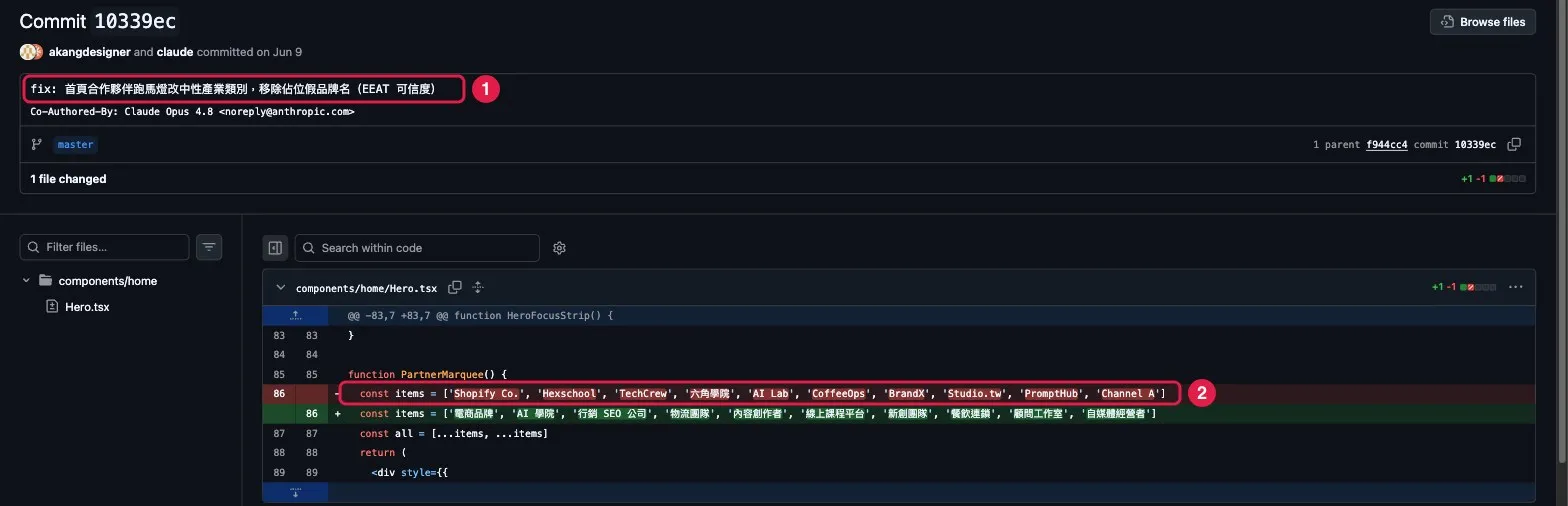The width and height of the screenshot is (1568, 506).
Task: Open components/home/Hero.tsx file header link
Action: click(x=366, y=288)
